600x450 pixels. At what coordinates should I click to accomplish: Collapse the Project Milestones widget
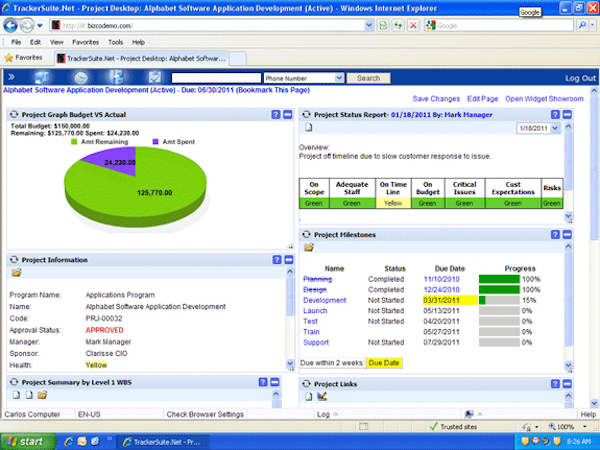[567, 235]
